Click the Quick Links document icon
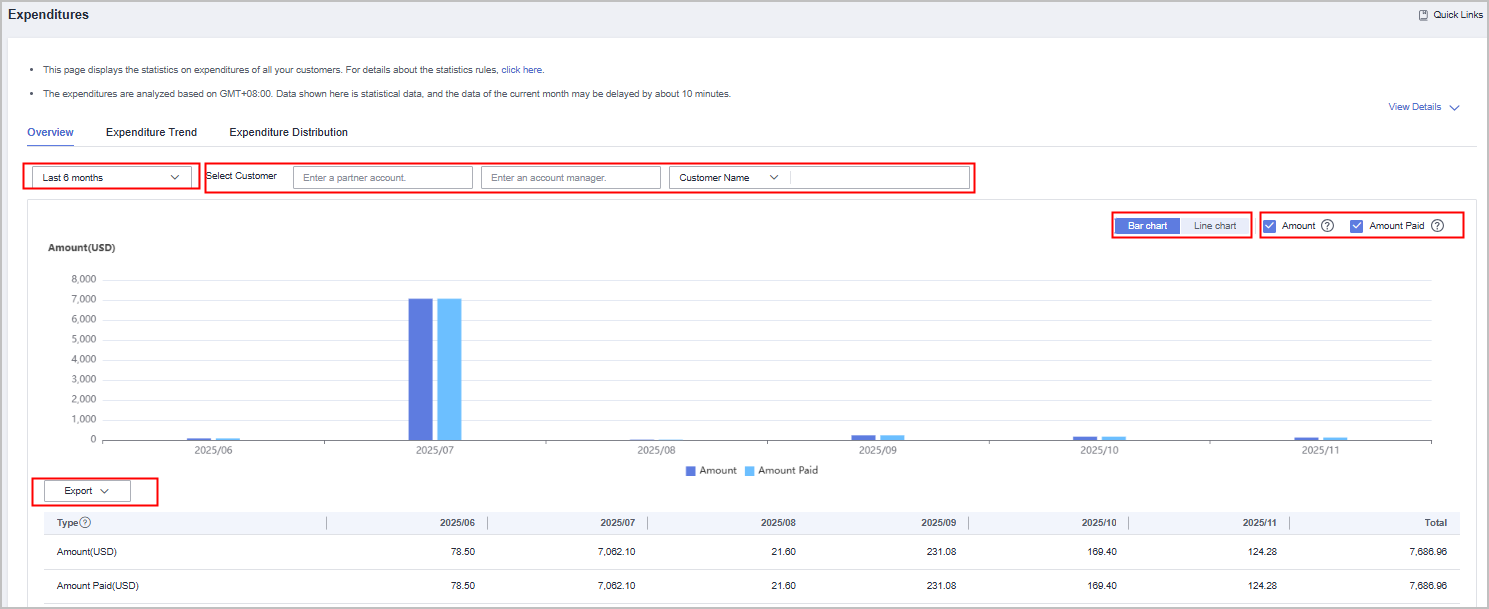The width and height of the screenshot is (1489, 609). (1423, 15)
